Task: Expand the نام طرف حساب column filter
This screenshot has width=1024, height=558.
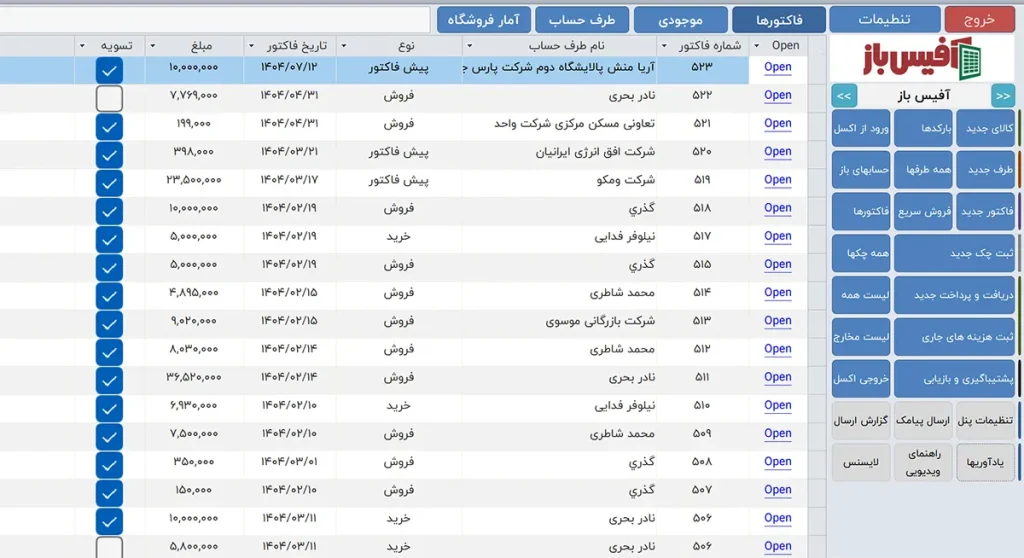Action: [469, 46]
